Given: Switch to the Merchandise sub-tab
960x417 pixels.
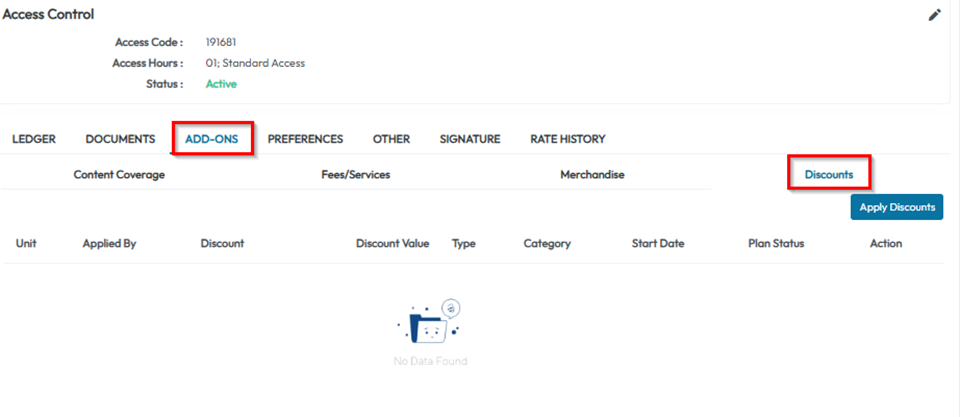Looking at the screenshot, I should [592, 174].
